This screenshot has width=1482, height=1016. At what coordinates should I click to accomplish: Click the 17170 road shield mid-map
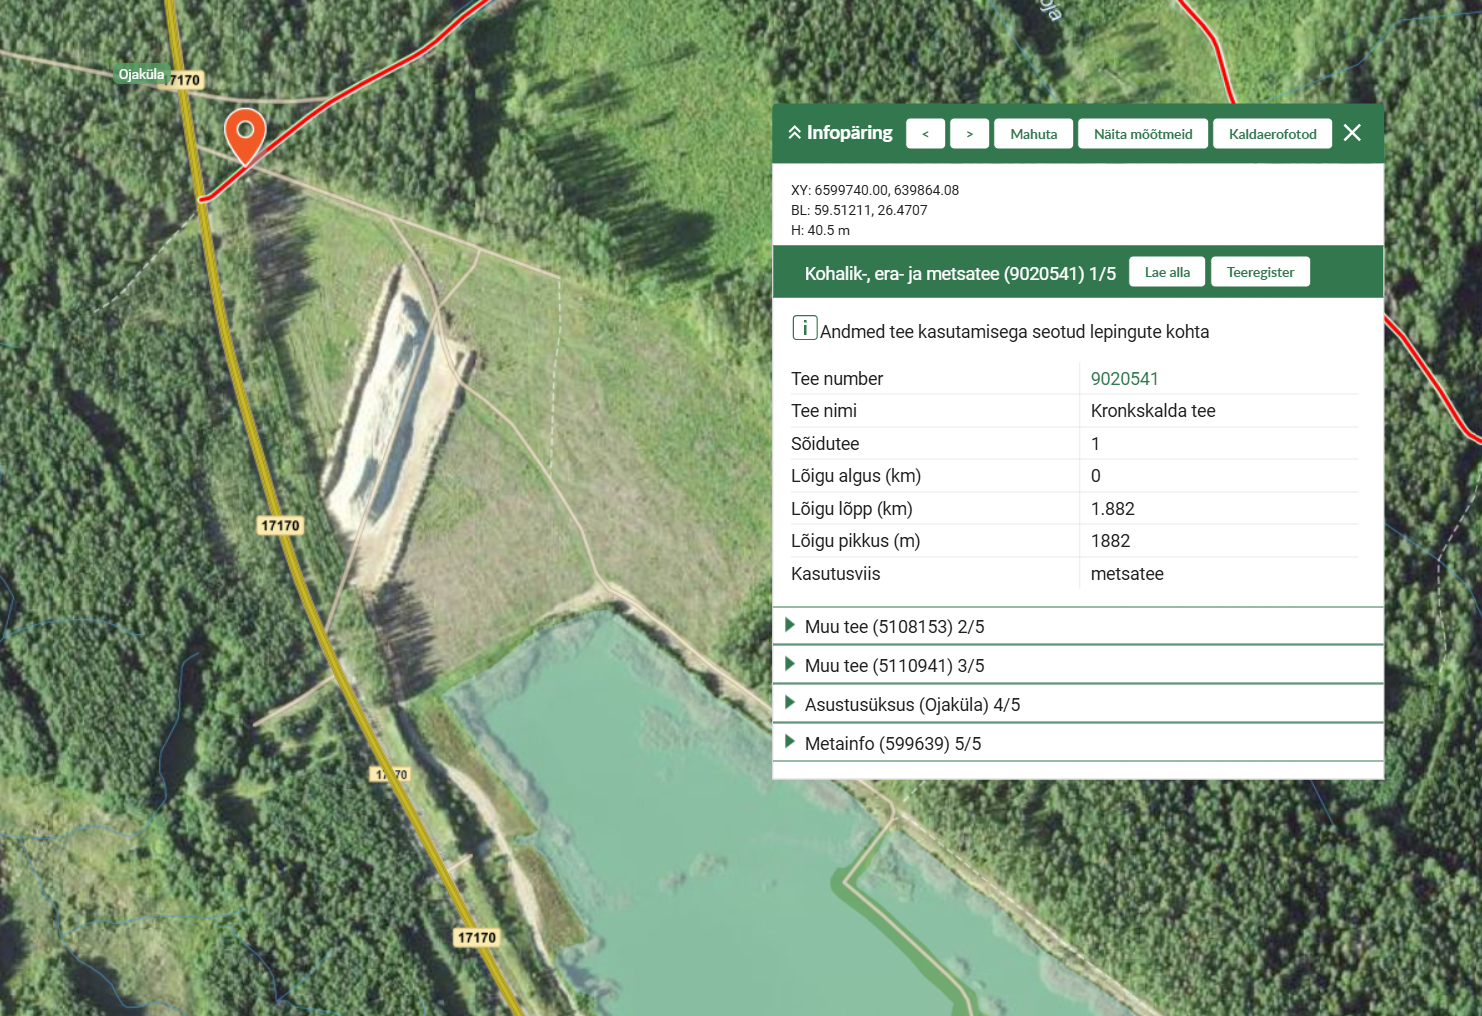point(280,525)
